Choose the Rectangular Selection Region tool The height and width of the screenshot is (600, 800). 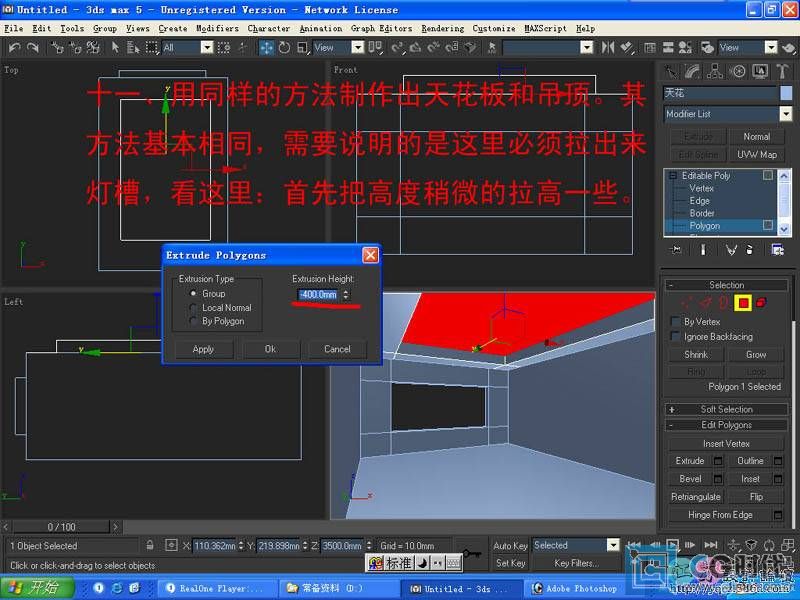point(152,48)
